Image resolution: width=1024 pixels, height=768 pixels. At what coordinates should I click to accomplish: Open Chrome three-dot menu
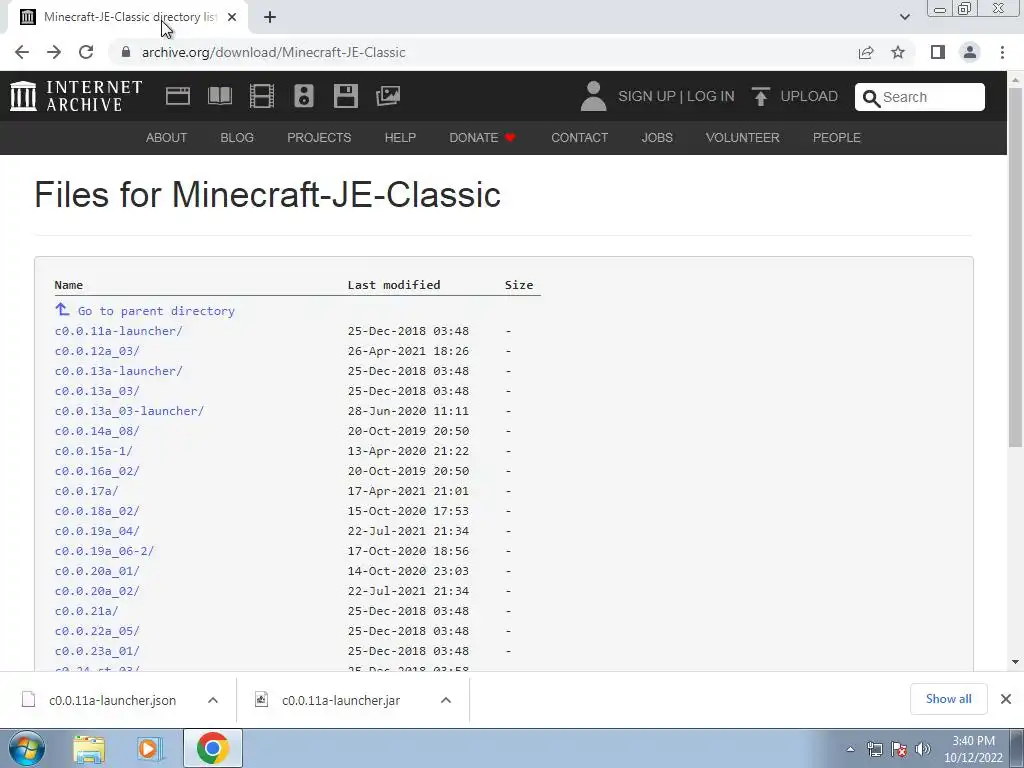coord(1002,52)
